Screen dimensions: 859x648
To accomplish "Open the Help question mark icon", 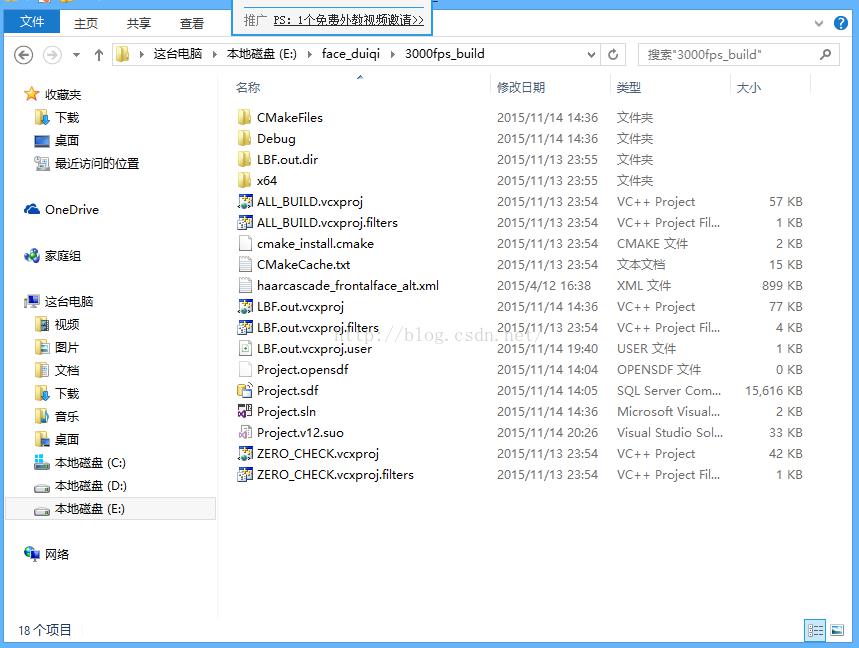I will point(840,23).
